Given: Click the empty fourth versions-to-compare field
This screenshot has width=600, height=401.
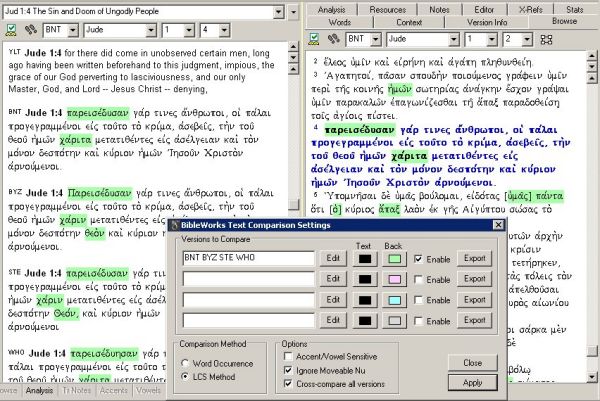Looking at the screenshot, I should tap(248, 320).
